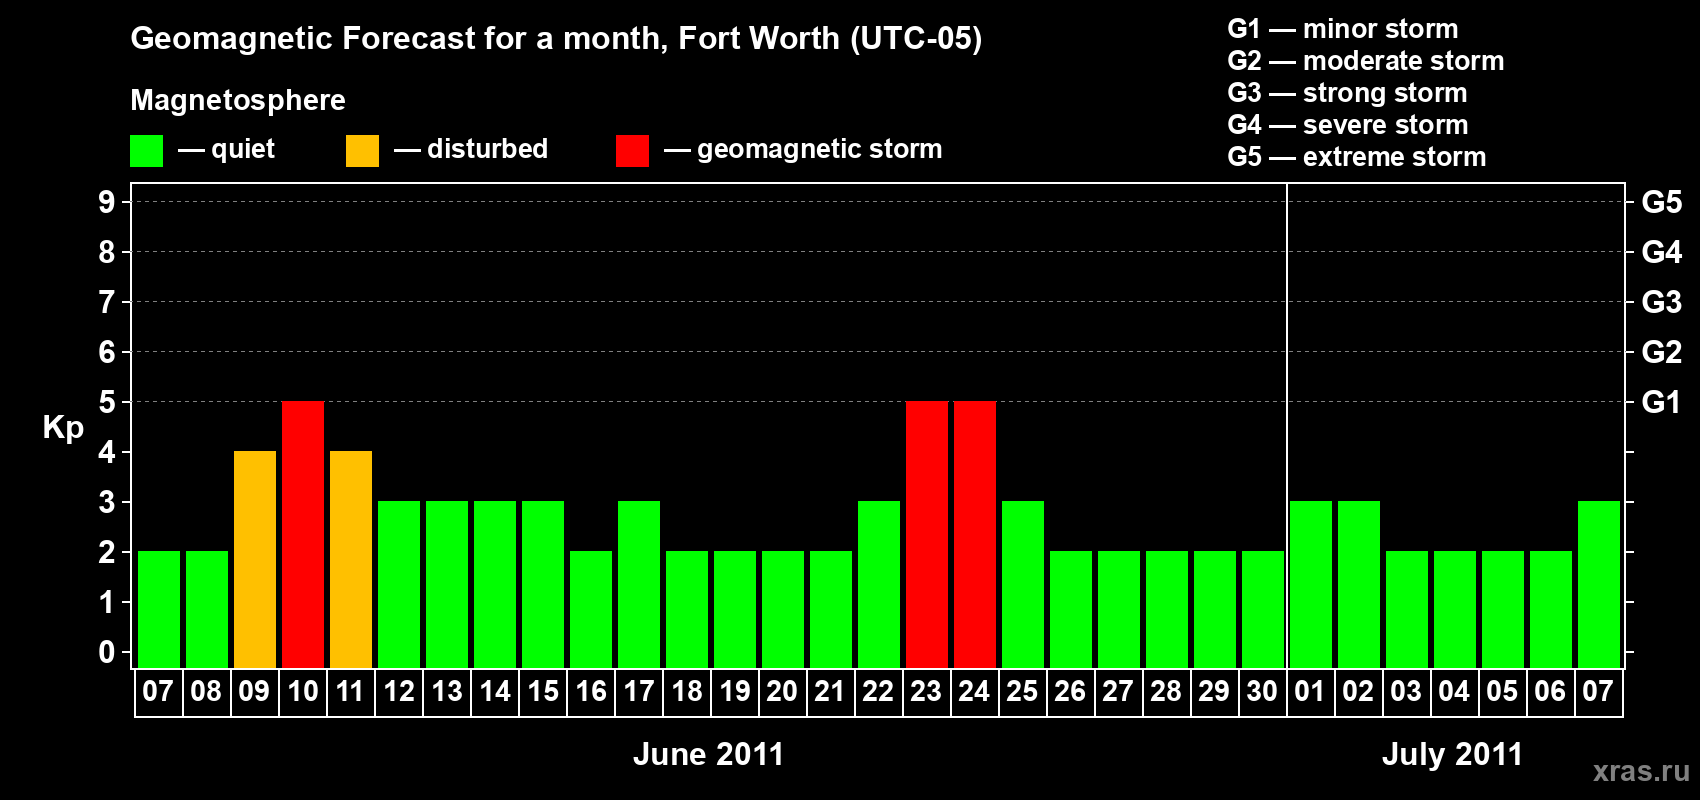This screenshot has width=1700, height=800.
Task: Click 'G3 — strong storm' legend line
Action: 1348,93
